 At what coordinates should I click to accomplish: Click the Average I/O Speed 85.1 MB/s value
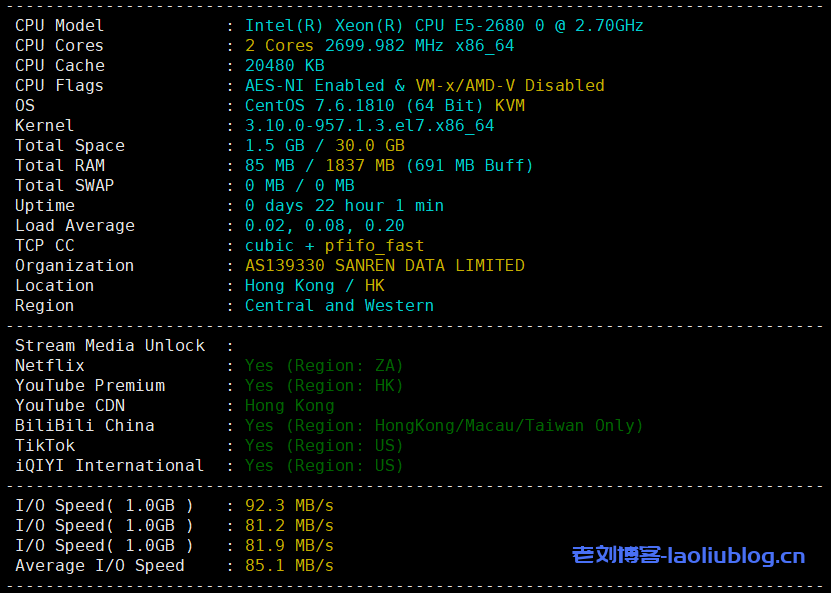(289, 566)
